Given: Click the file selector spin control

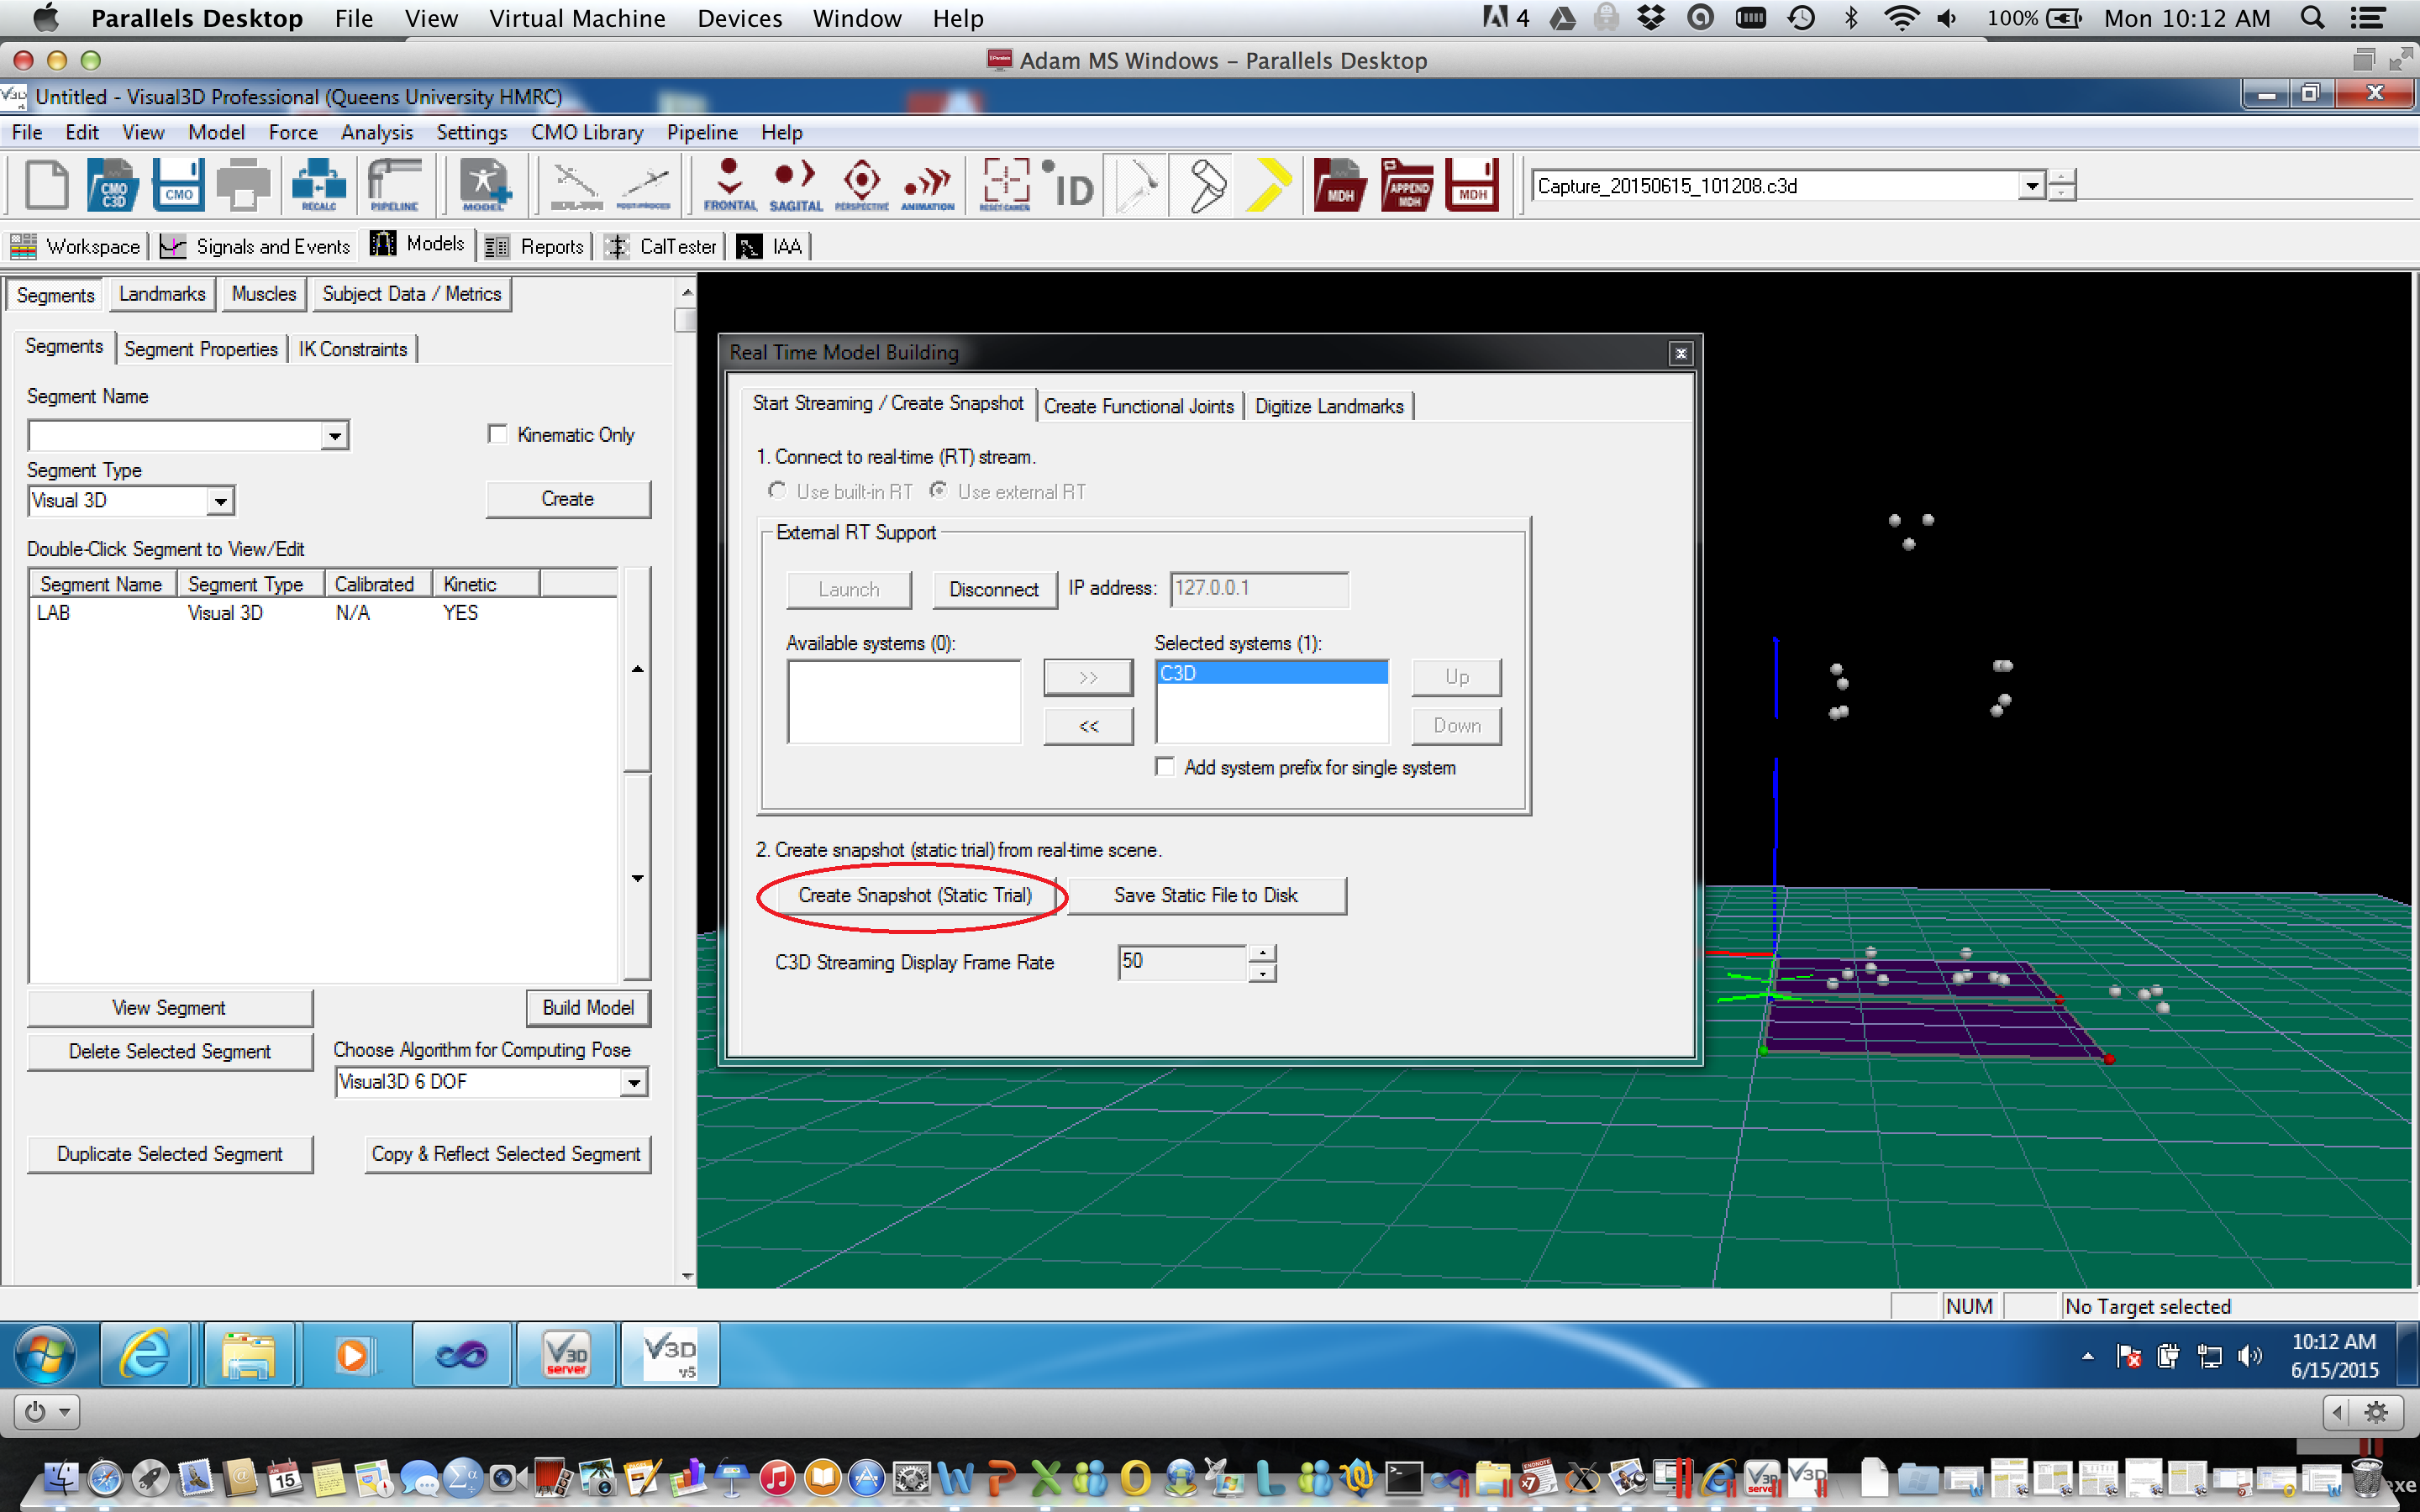Looking at the screenshot, I should (2062, 186).
